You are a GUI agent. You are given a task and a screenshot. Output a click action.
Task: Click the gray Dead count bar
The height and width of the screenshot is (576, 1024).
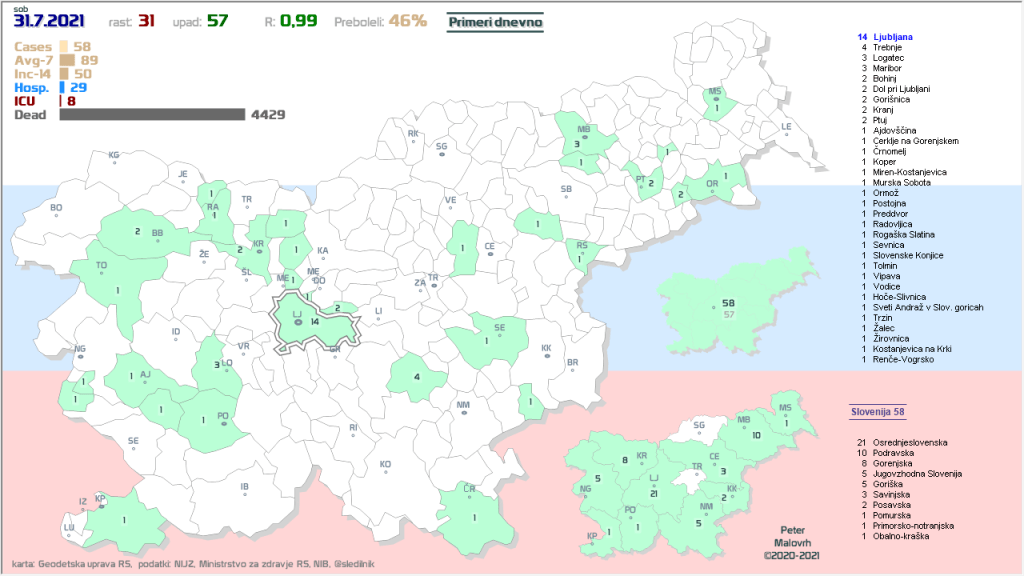[152, 115]
